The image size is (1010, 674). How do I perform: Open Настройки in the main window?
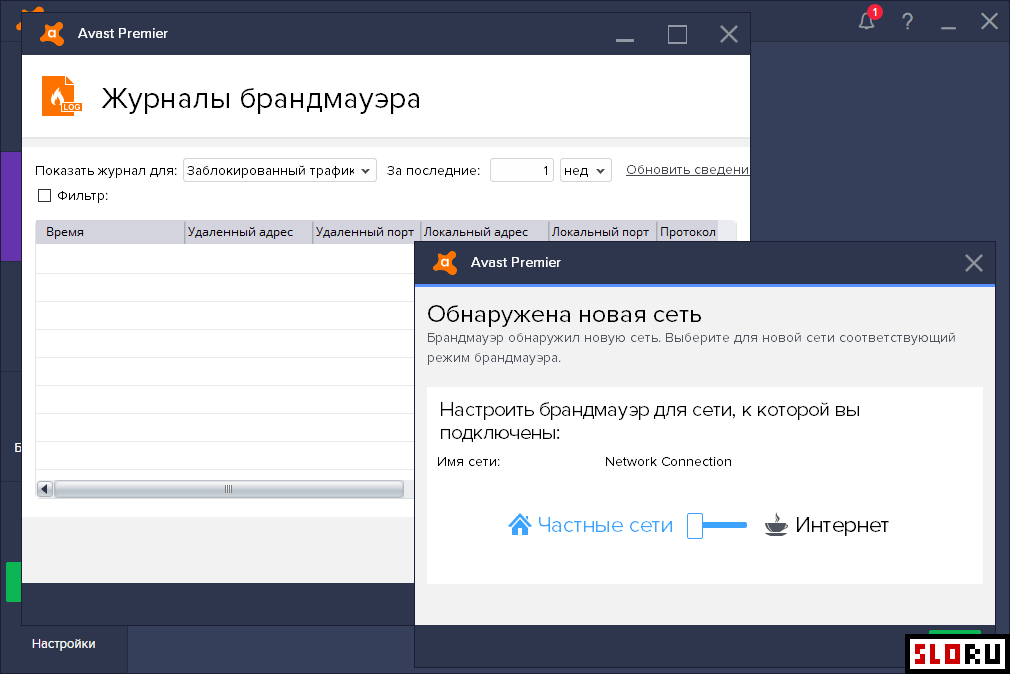click(64, 644)
